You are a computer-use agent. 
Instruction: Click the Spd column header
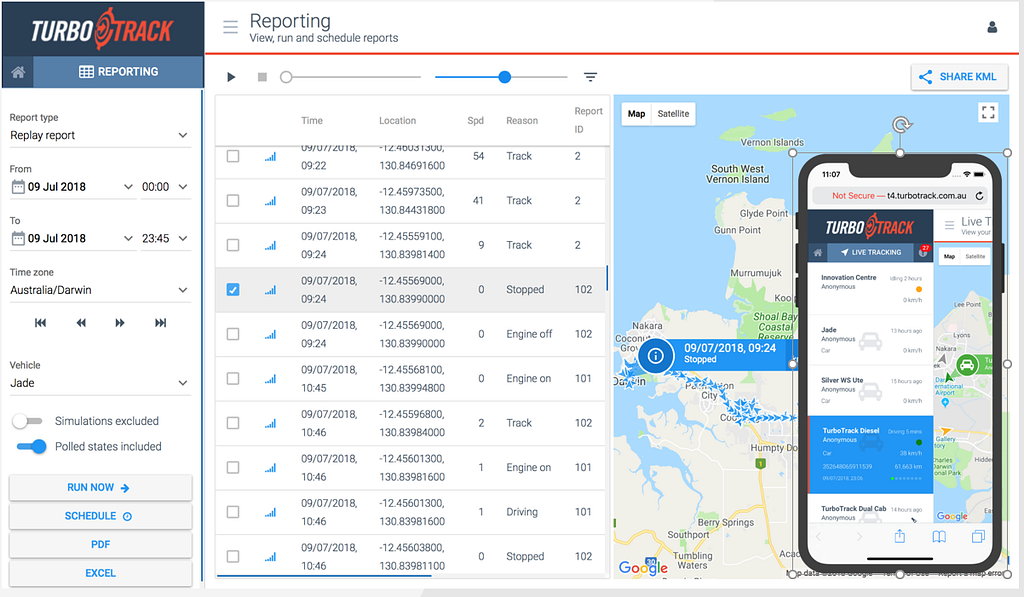475,121
